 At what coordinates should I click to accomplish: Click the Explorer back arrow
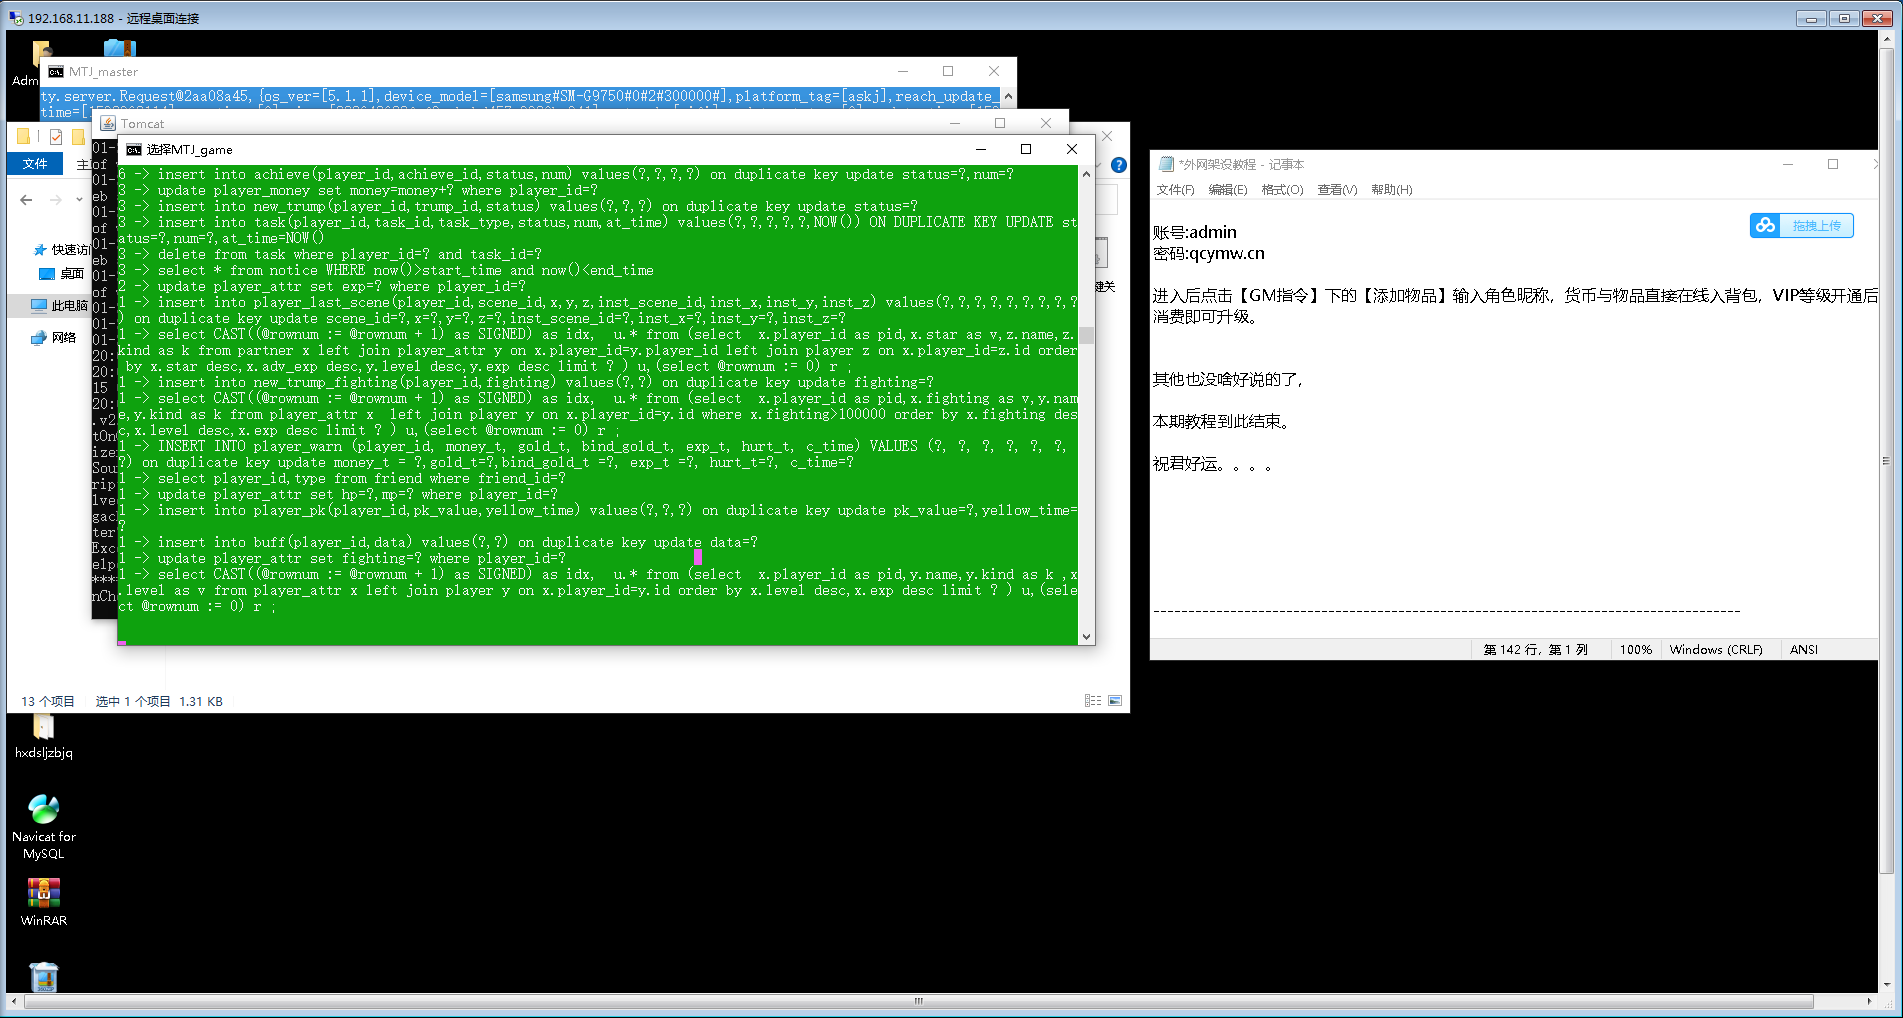tap(26, 200)
